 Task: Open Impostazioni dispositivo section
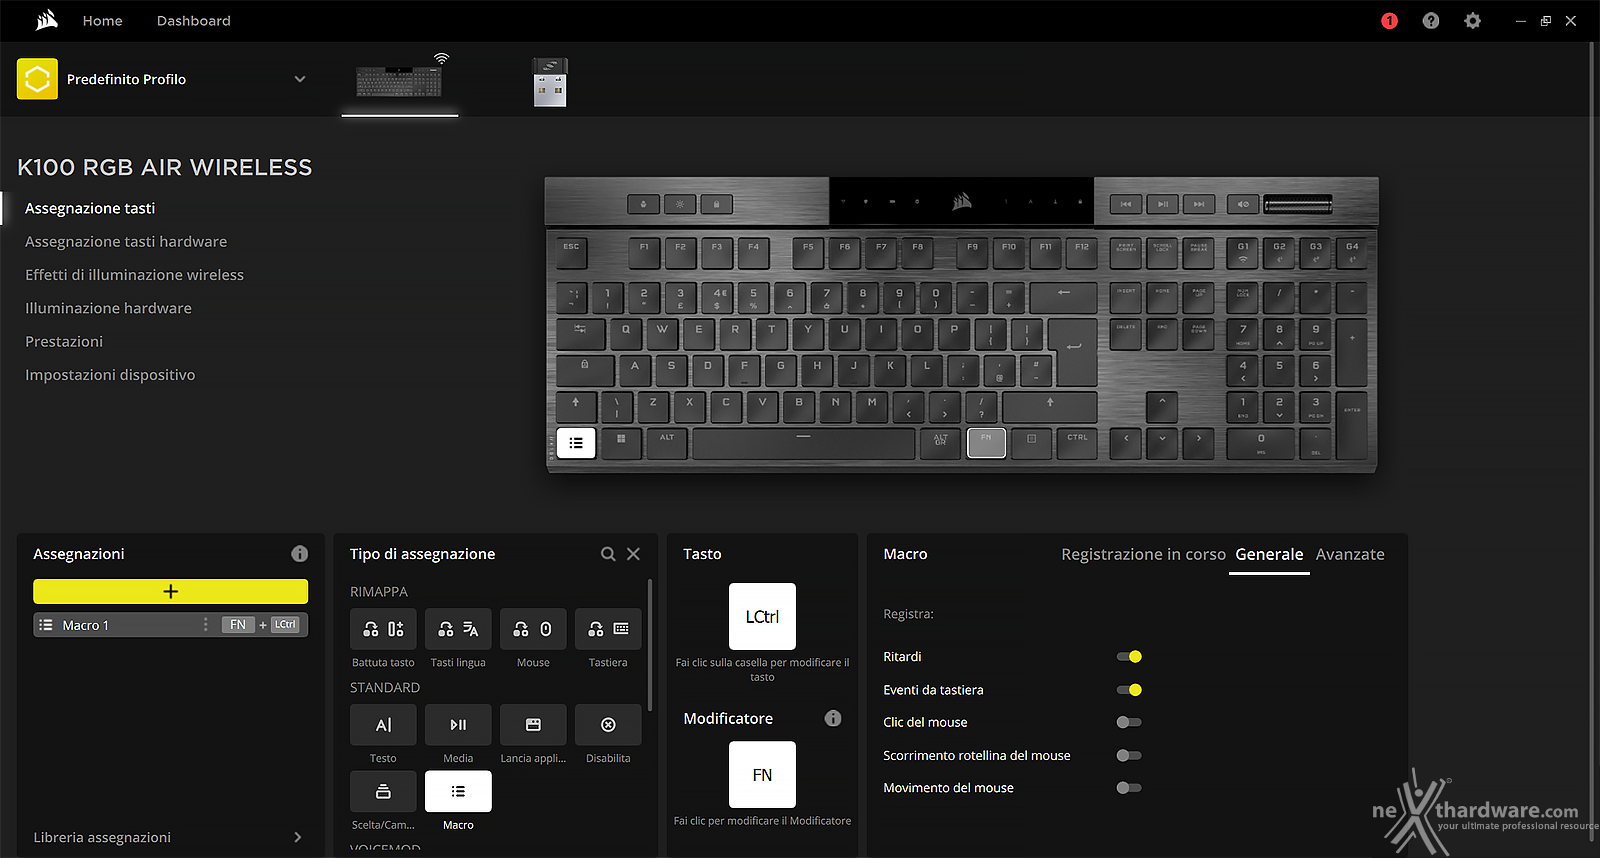tap(110, 375)
